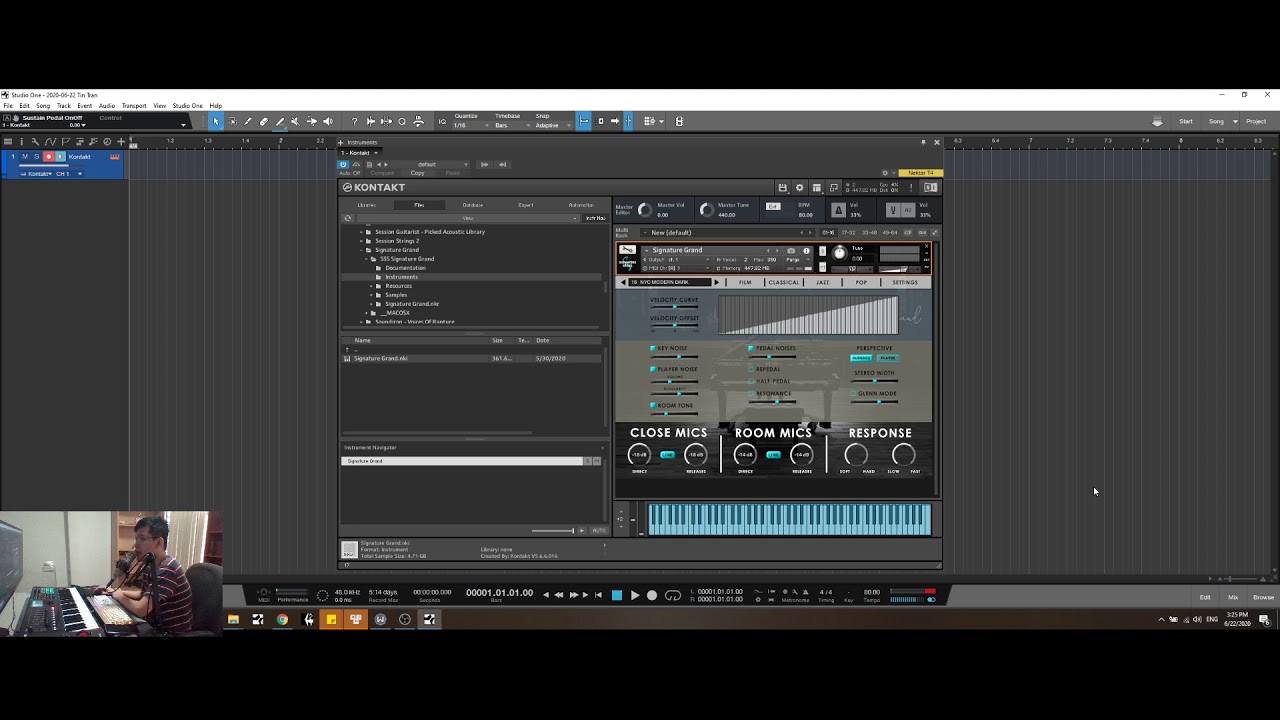Solo the Kontakt track
Image resolution: width=1280 pixels, height=720 pixels.
coord(36,157)
